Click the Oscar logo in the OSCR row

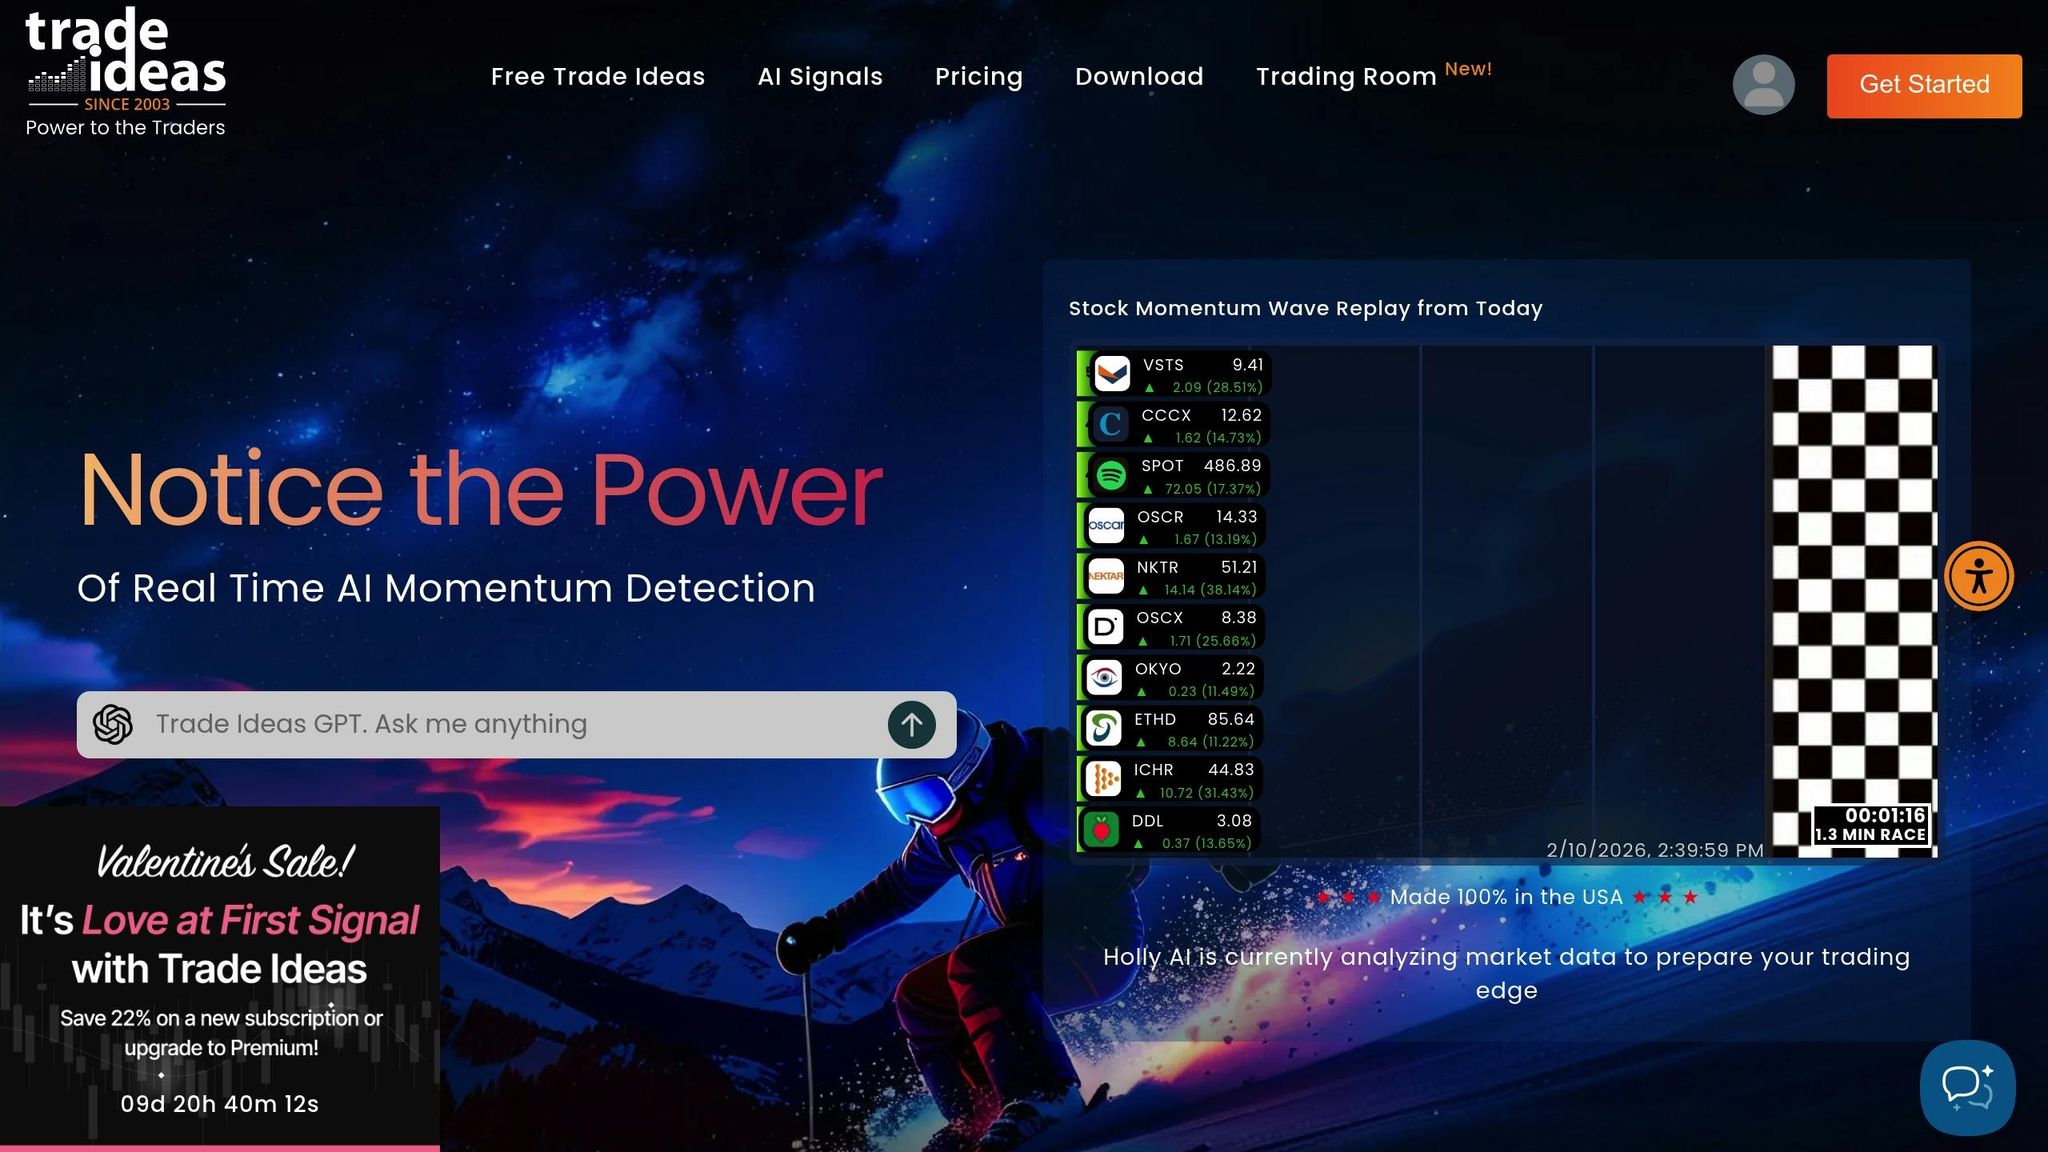pos(1106,525)
